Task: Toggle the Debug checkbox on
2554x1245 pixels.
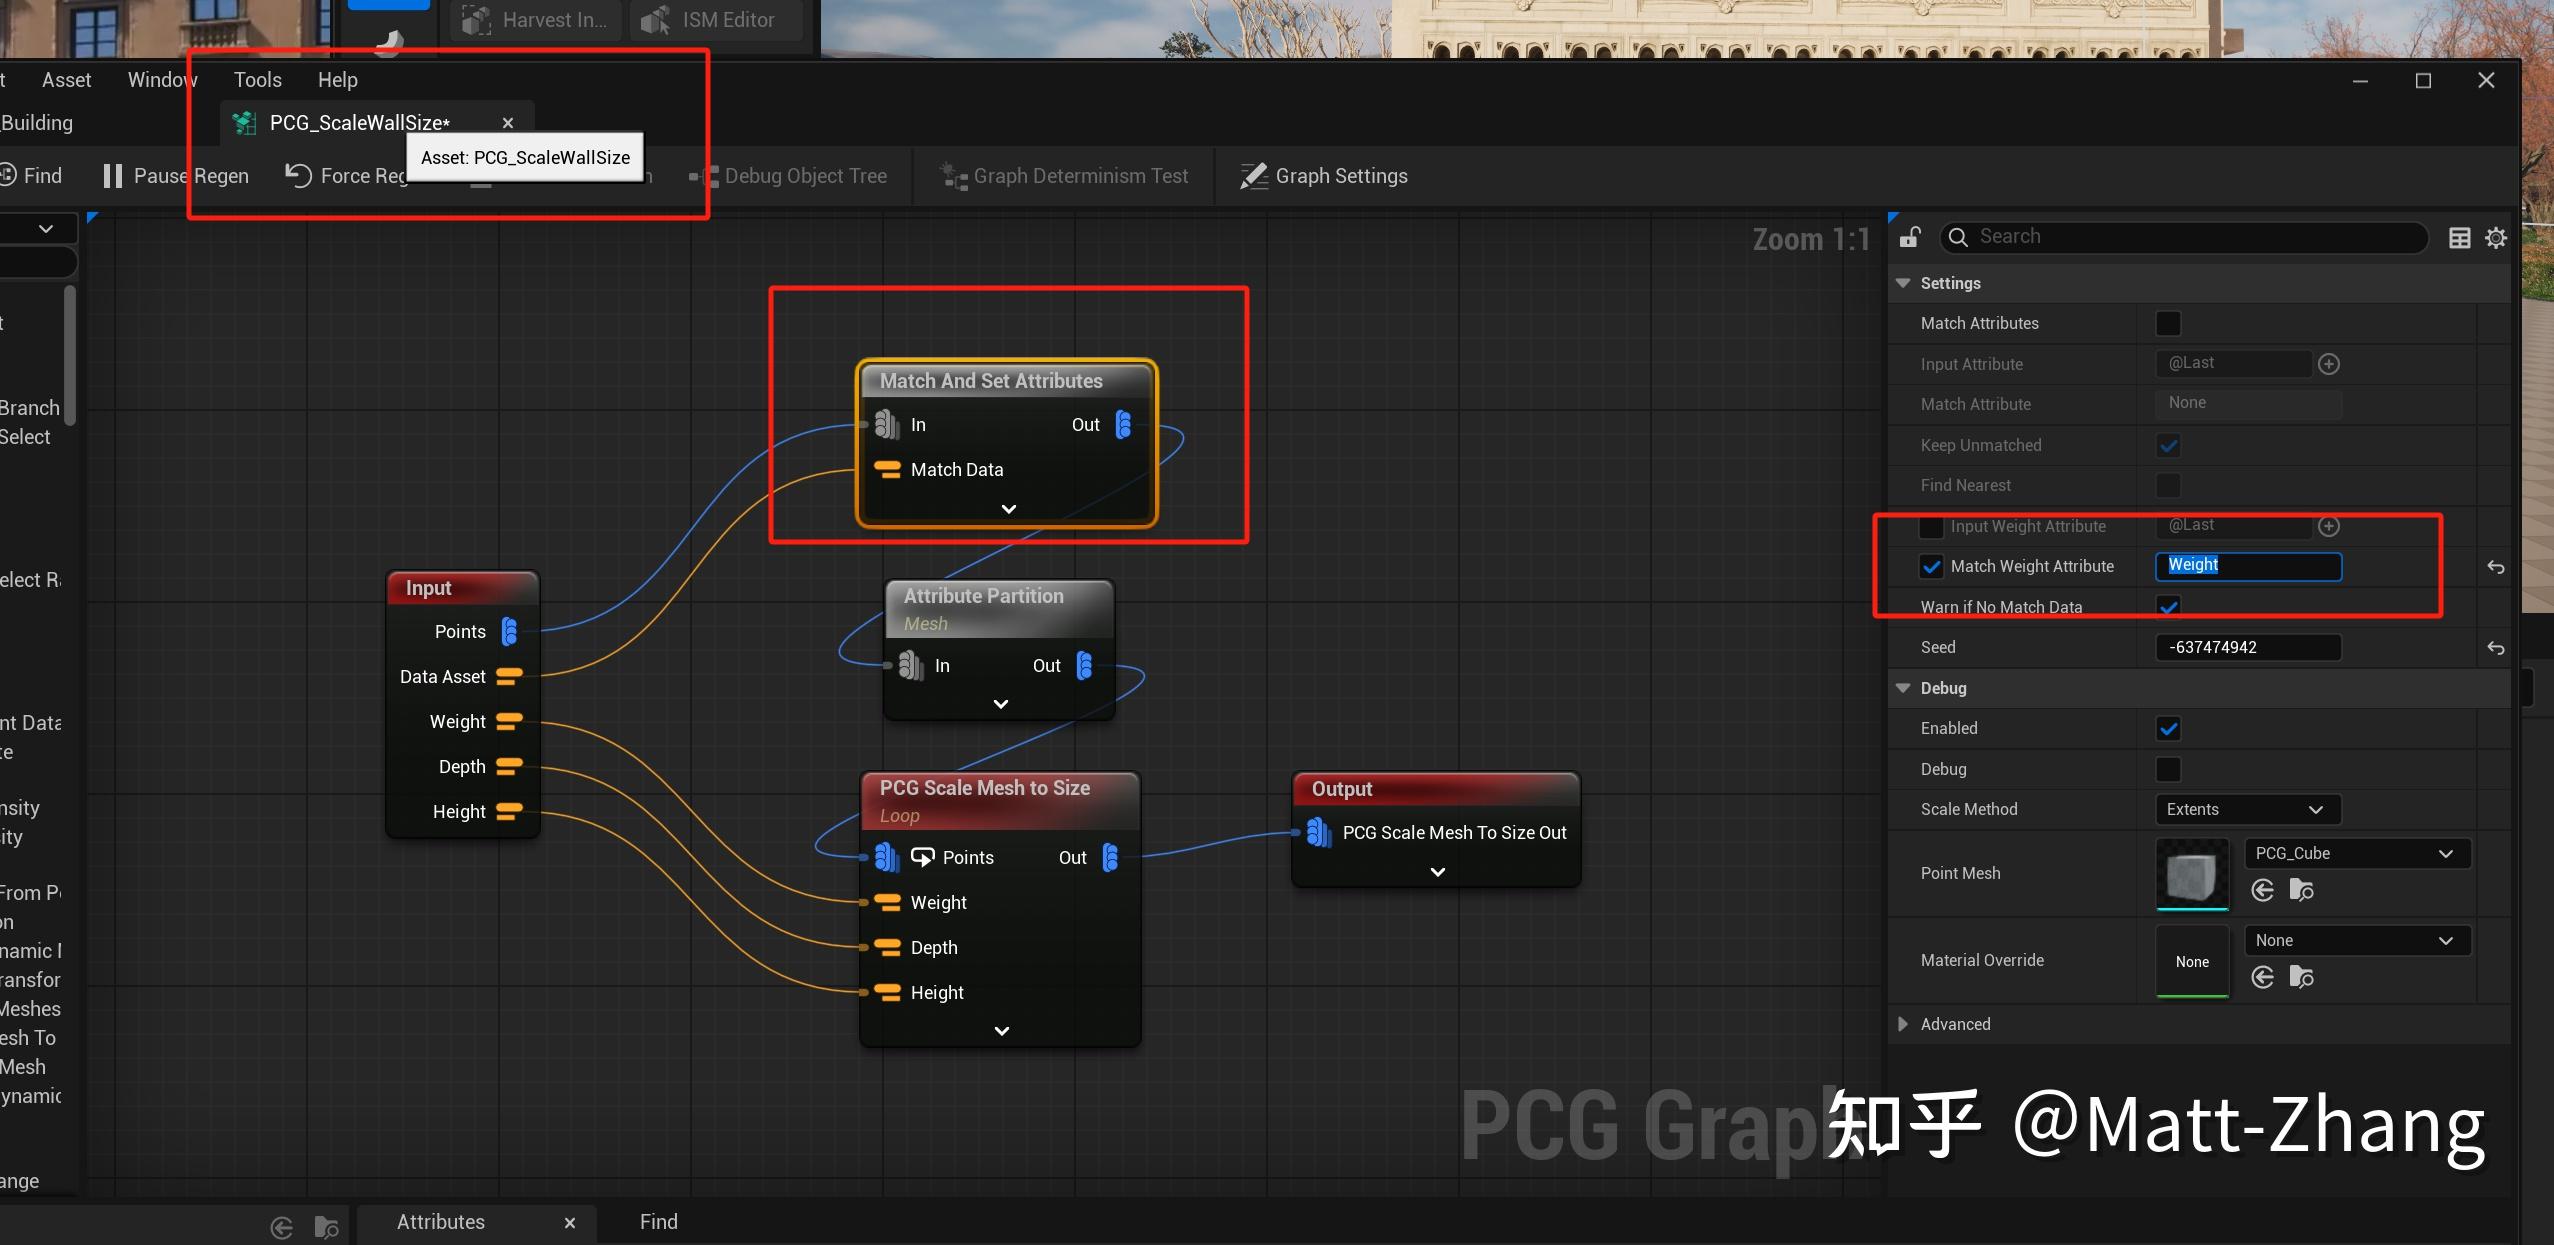Action: [x=2168, y=769]
